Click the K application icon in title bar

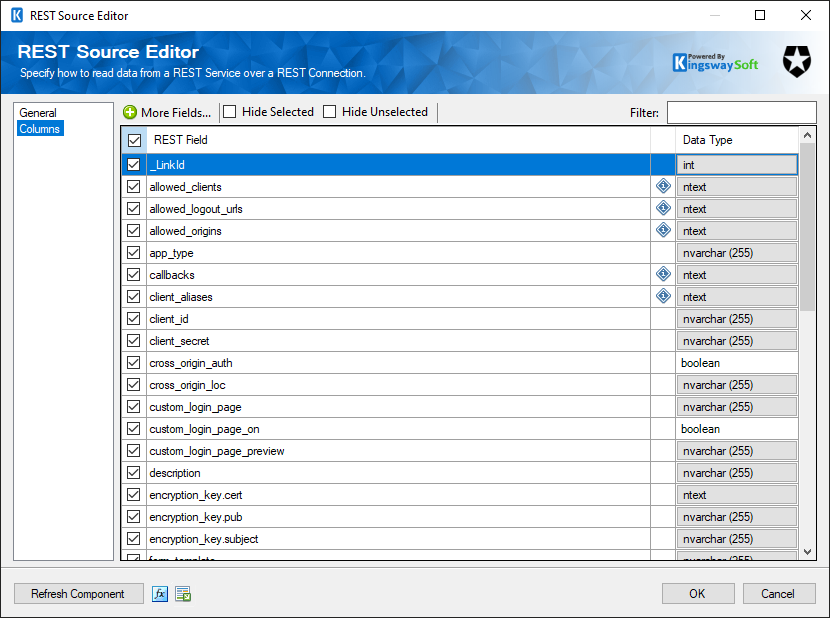[x=17, y=15]
